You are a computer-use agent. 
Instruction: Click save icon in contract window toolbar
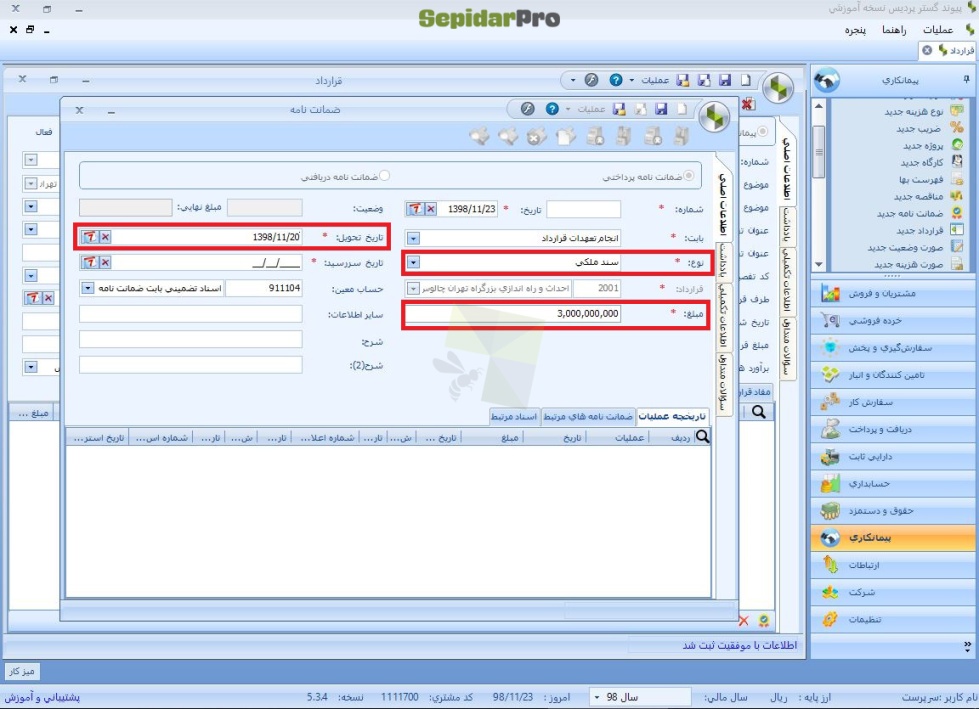pyautogui.click(x=725, y=80)
